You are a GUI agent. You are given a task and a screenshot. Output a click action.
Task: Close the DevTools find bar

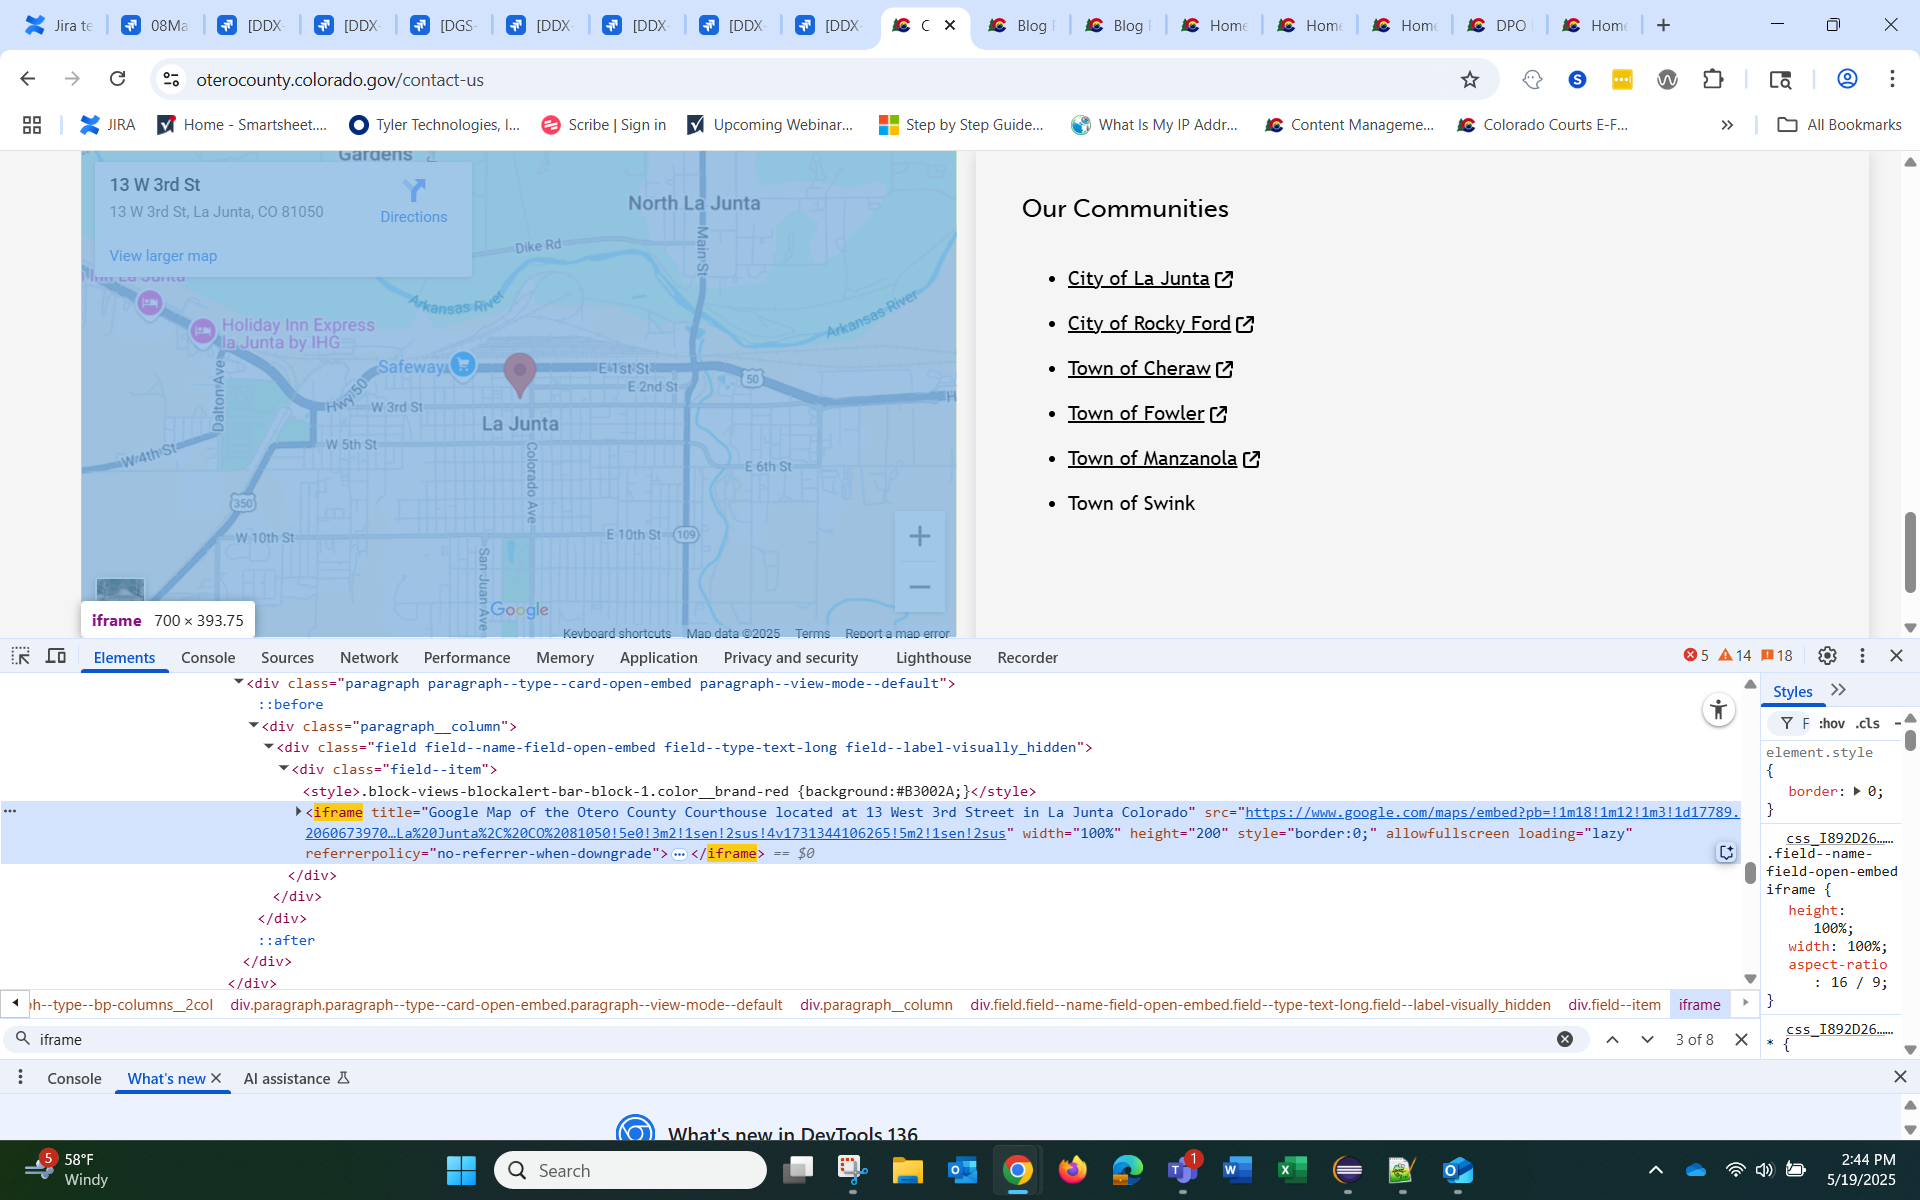[x=1741, y=1039]
